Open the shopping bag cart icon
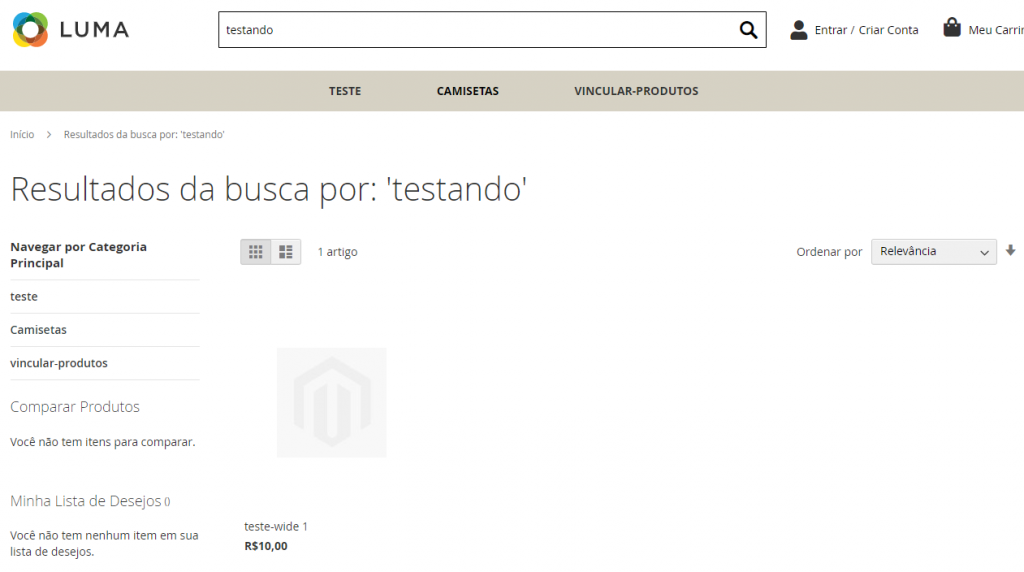This screenshot has height=572, width=1024. pos(952,27)
